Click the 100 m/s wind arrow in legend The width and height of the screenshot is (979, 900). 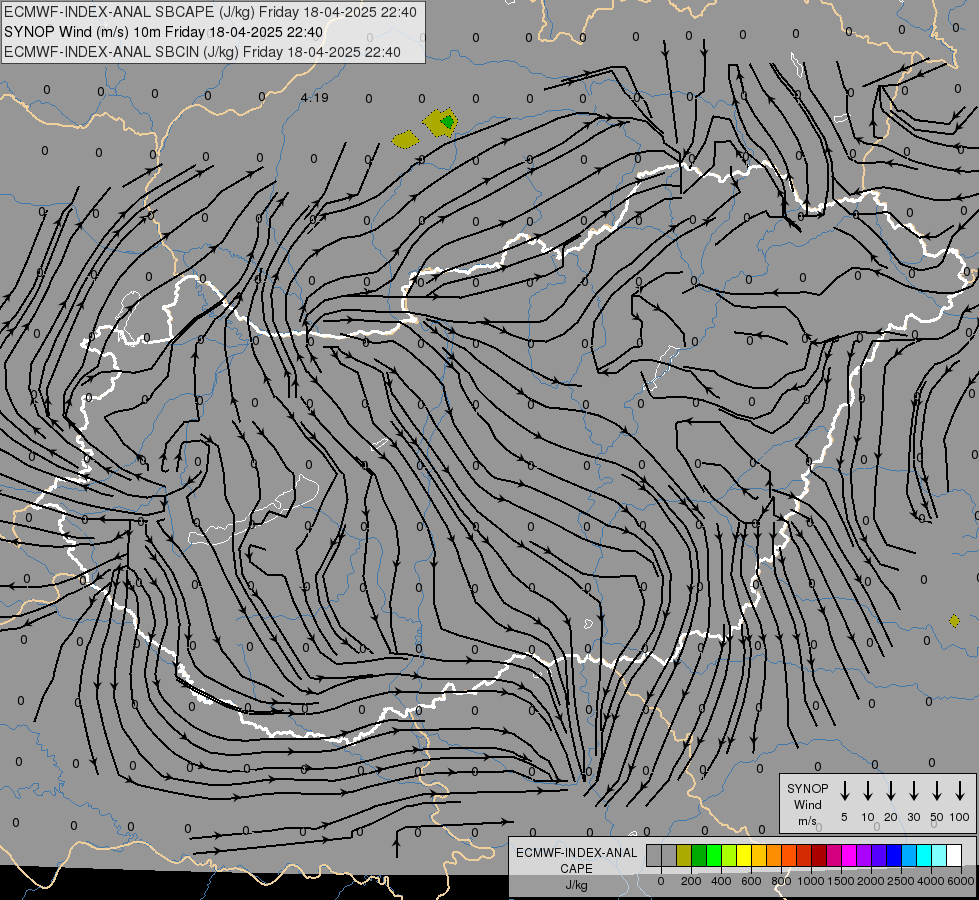point(960,790)
